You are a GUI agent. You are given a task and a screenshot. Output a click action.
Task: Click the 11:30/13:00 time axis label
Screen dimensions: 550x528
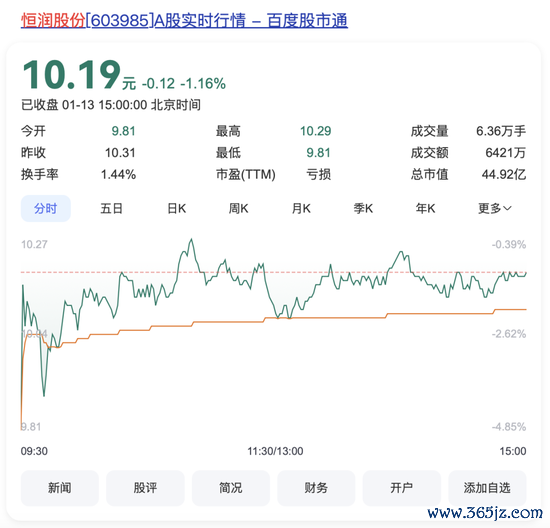tap(275, 451)
